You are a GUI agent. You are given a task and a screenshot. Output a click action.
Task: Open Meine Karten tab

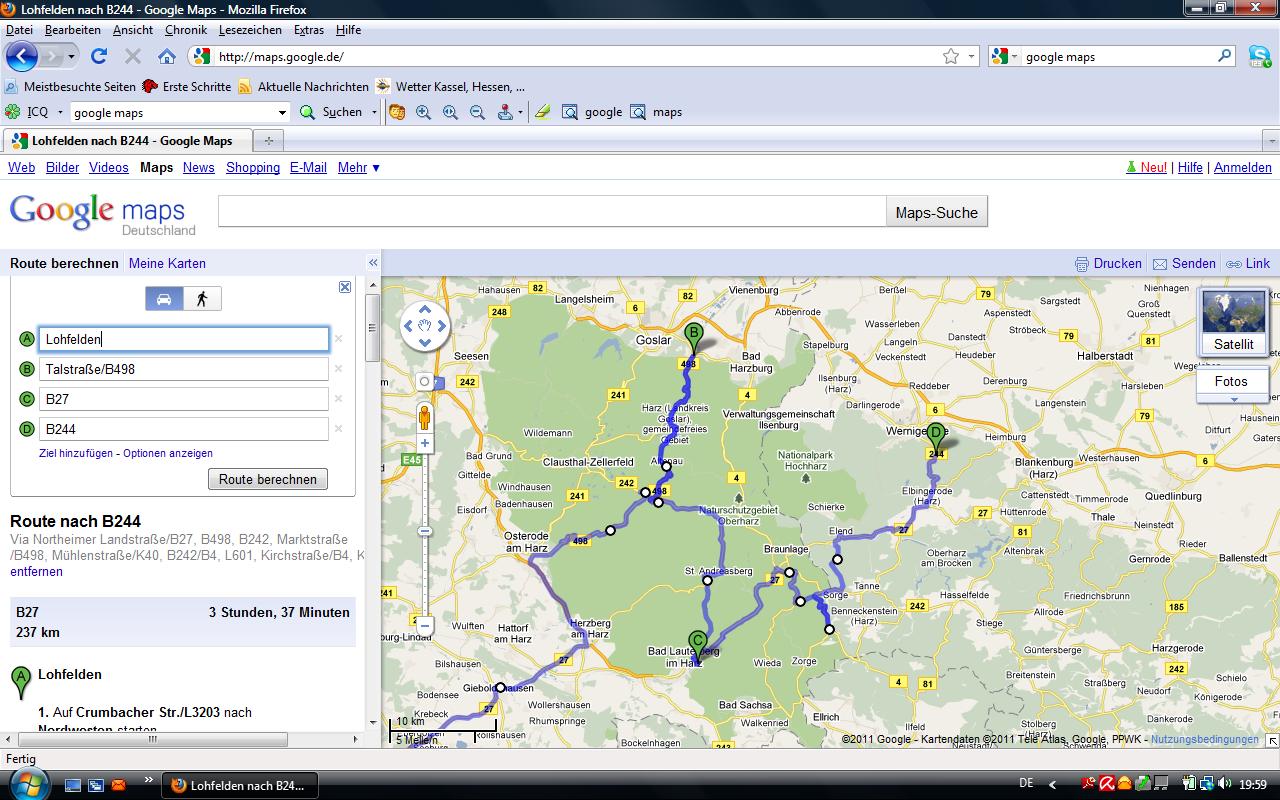[167, 264]
